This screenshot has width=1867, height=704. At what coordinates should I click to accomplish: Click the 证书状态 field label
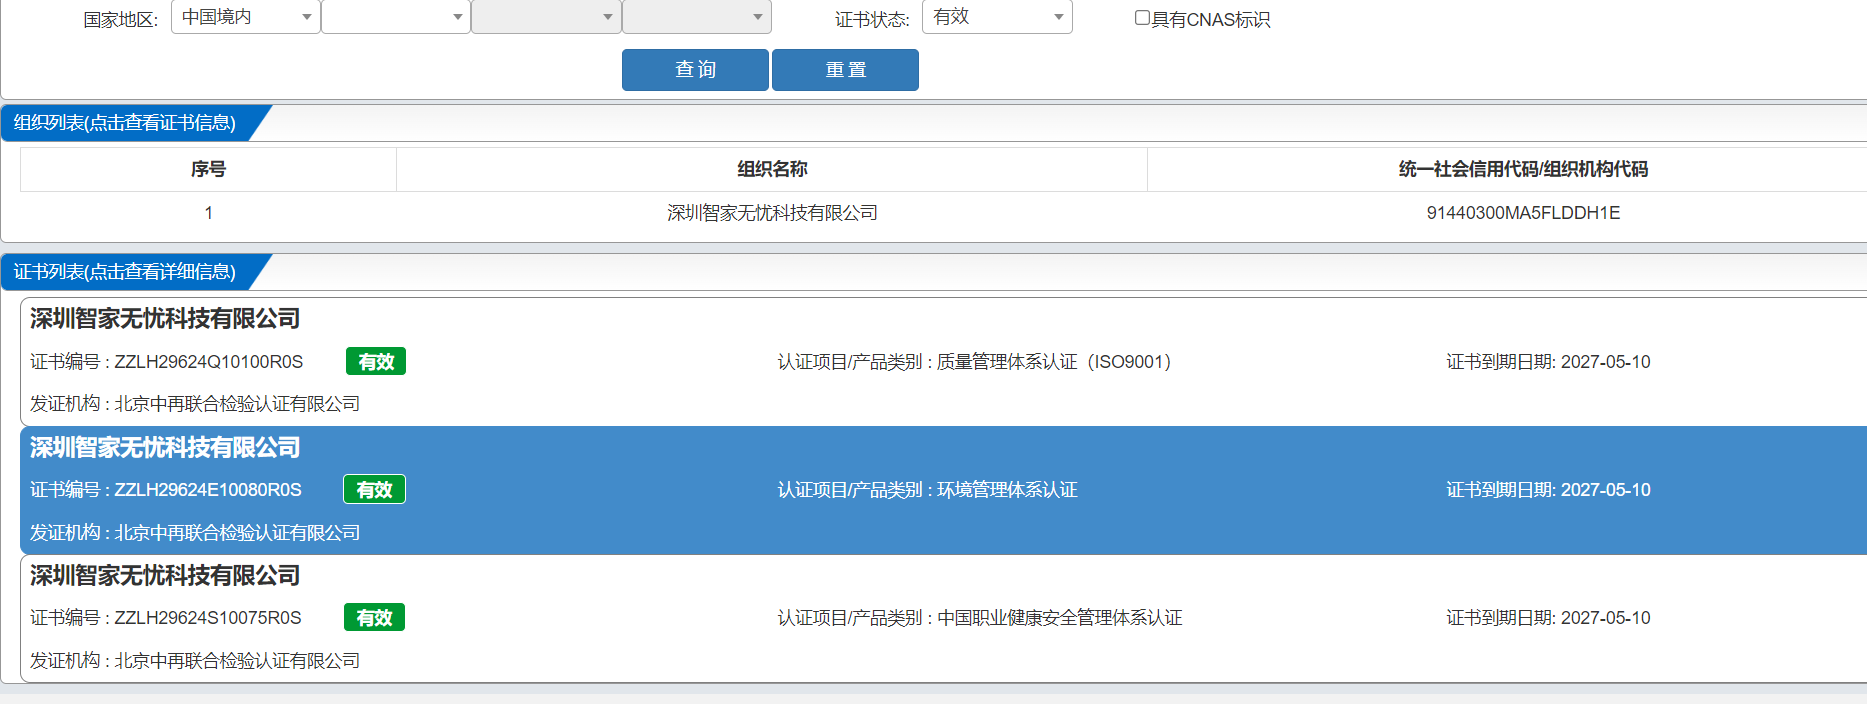872,19
